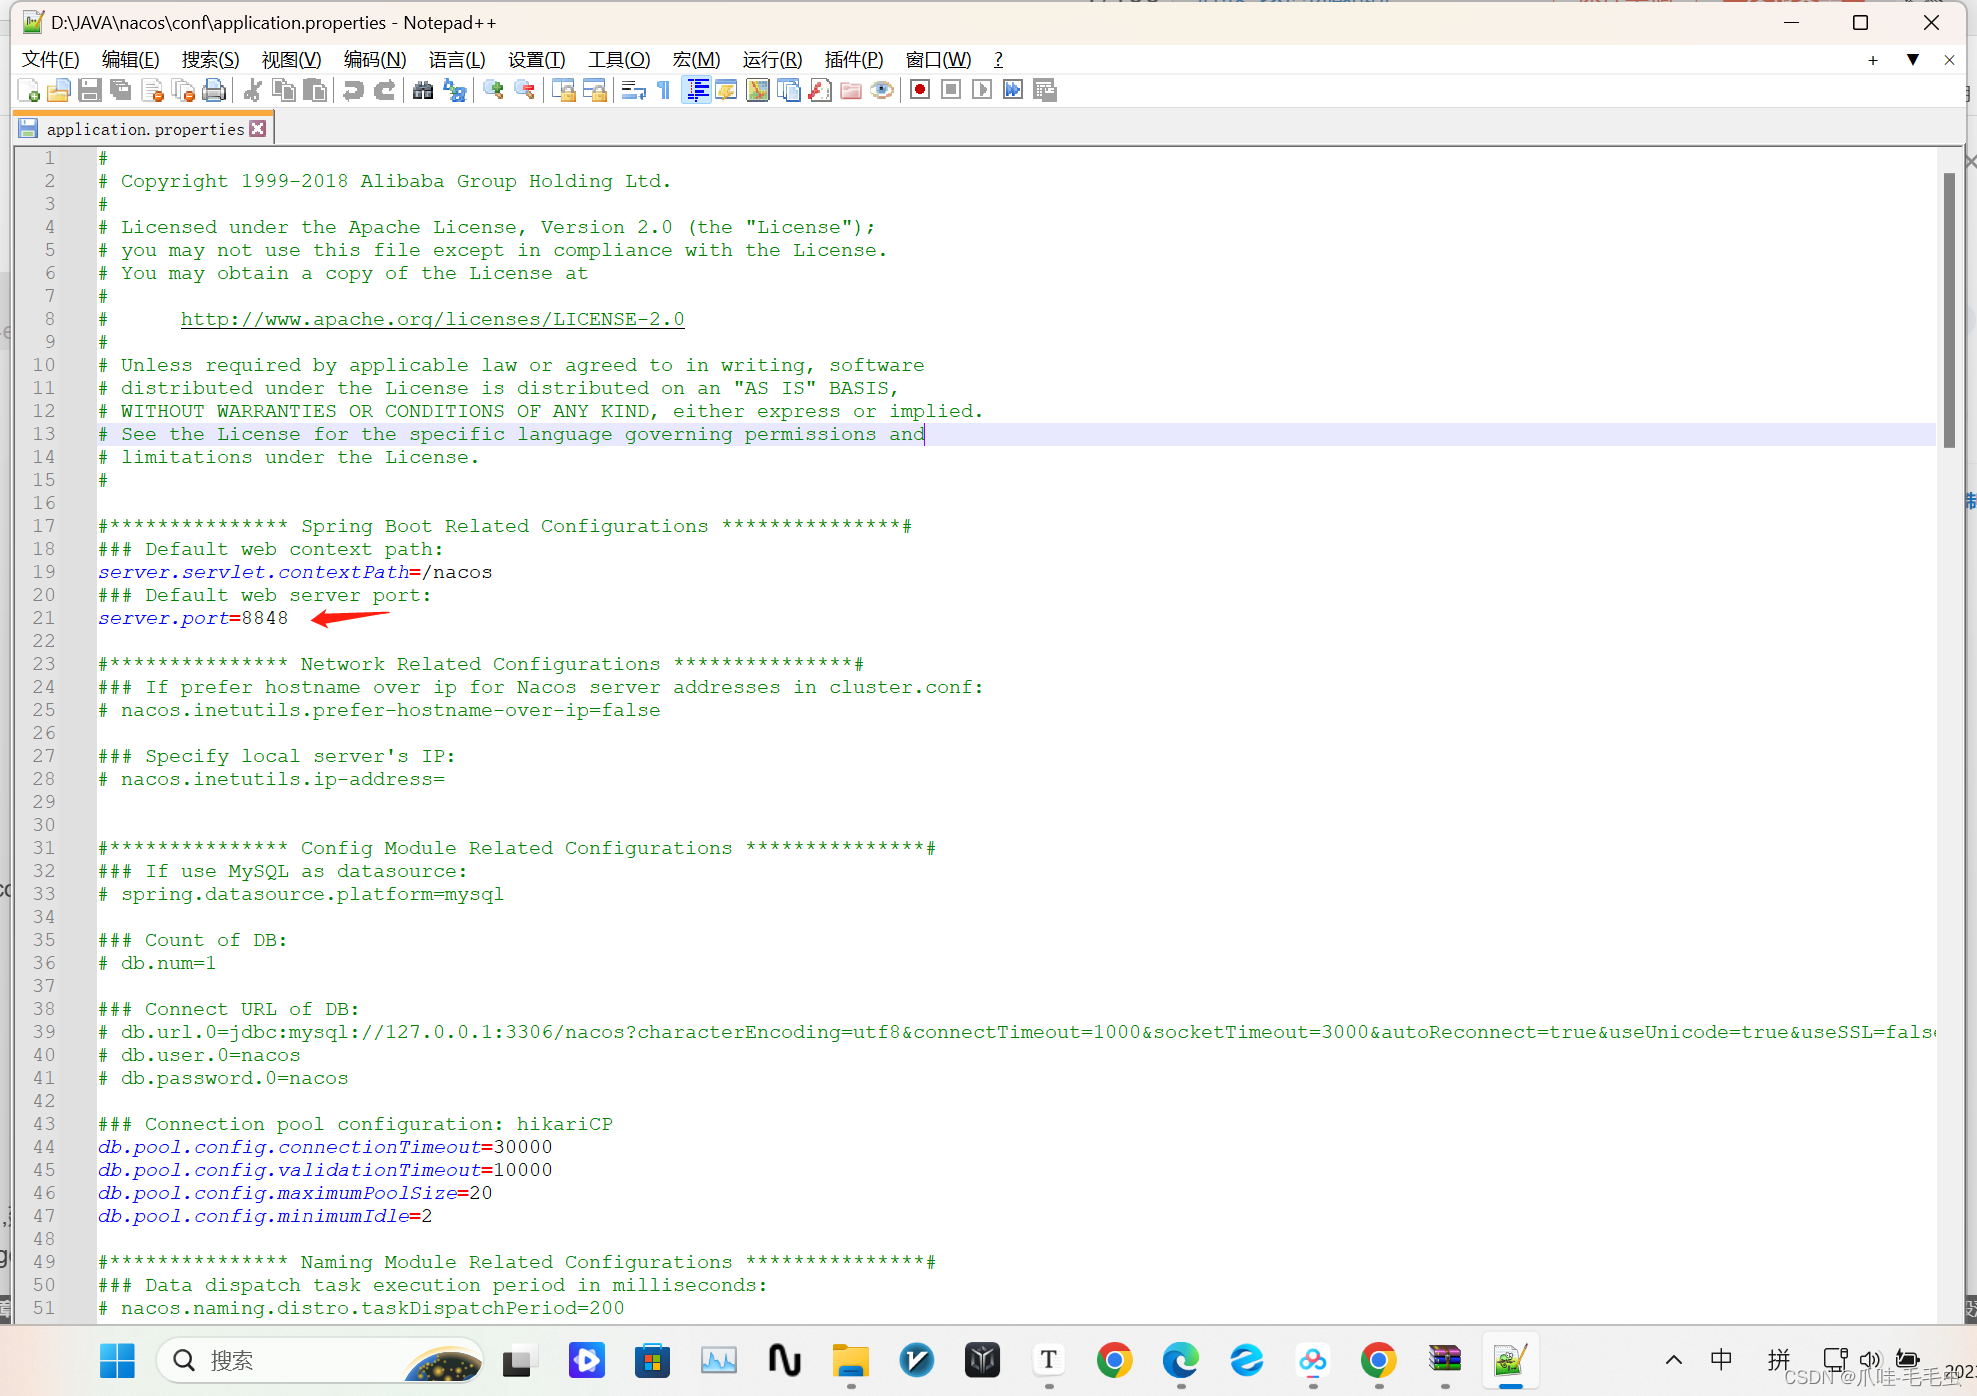The width and height of the screenshot is (1977, 1396).
Task: Show the Document Map panel
Action: 758,91
